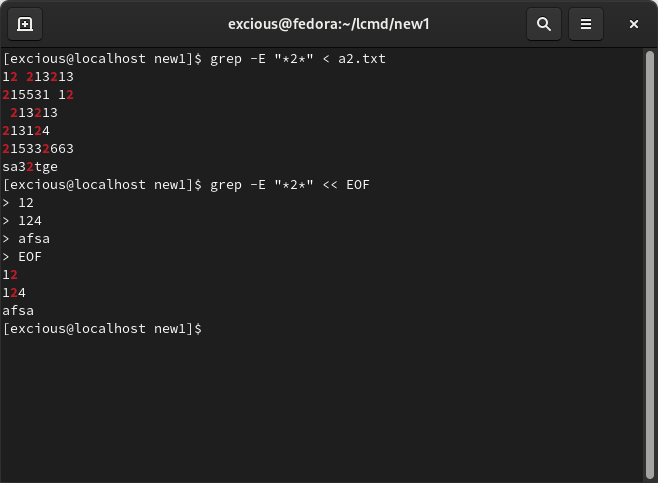
Task: Click the second grep command with << EOF
Action: 290,185
